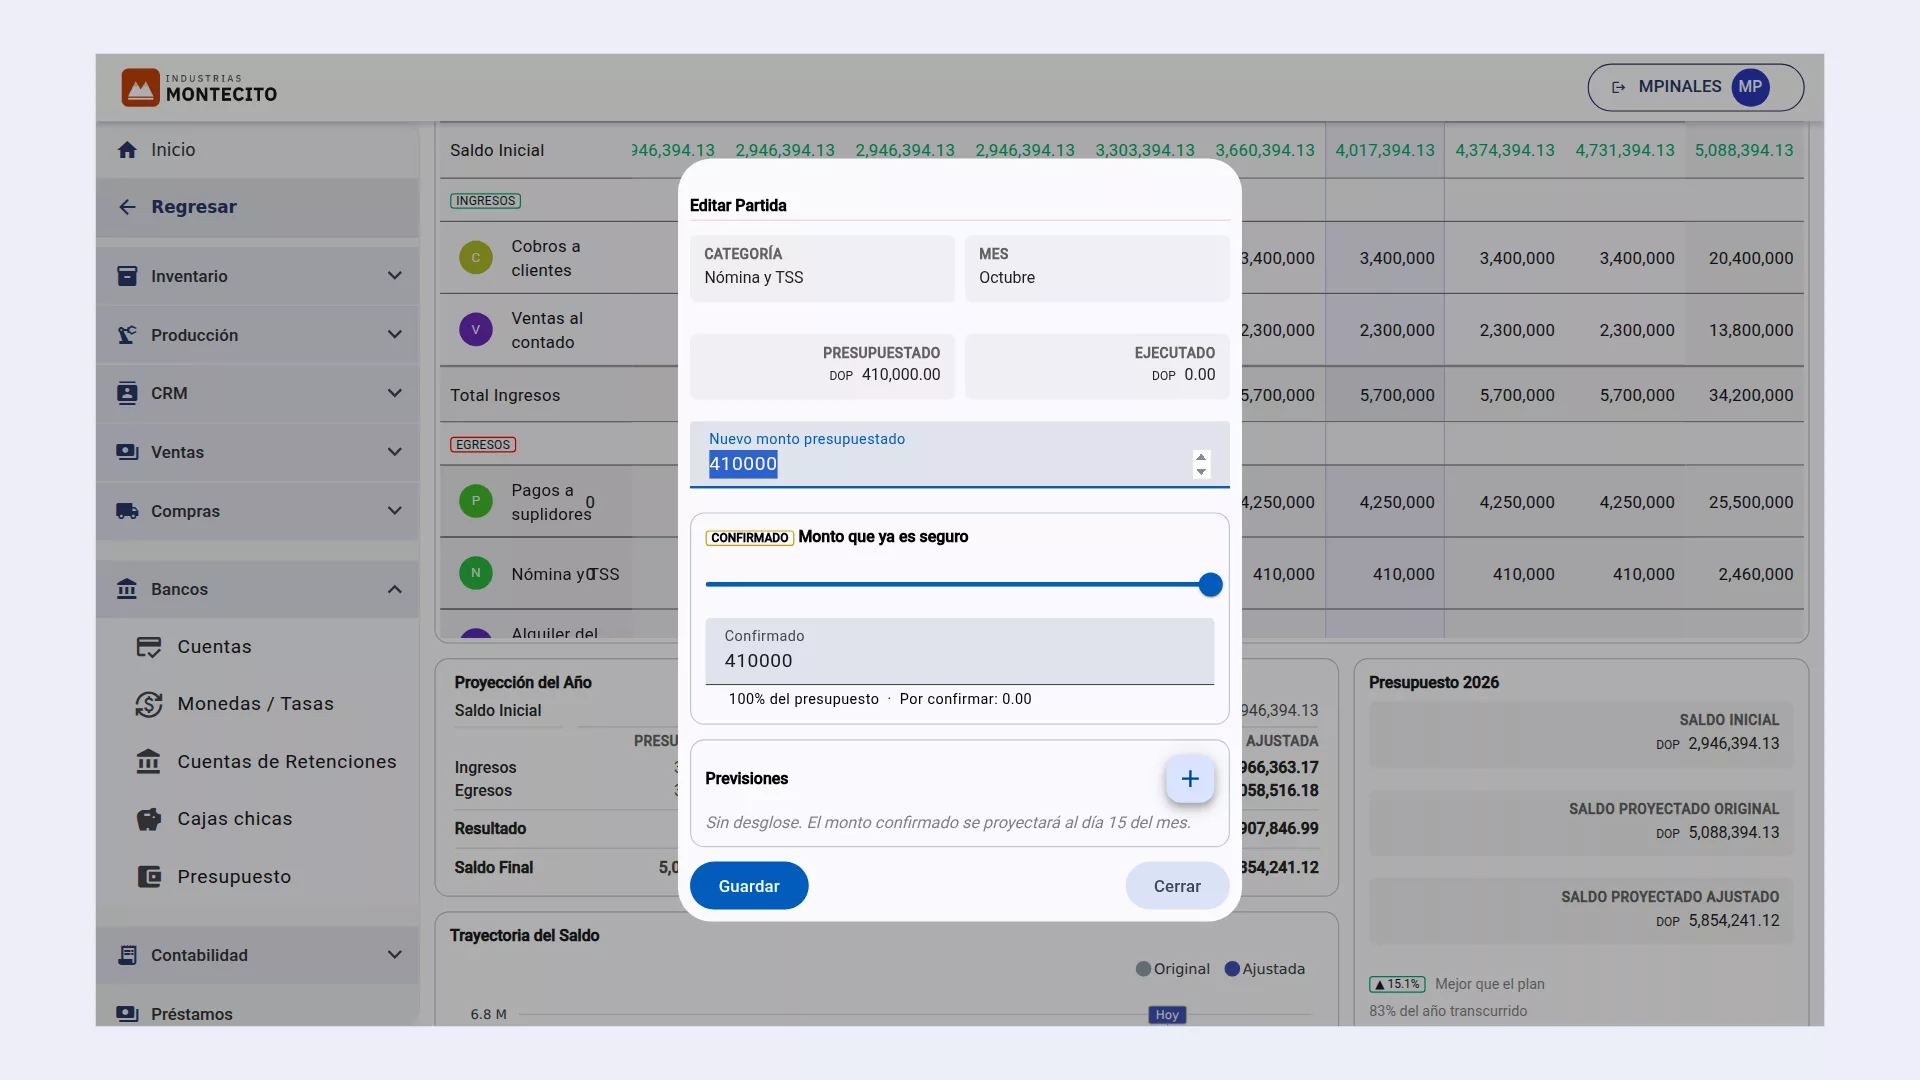Click the Regresar back arrow icon
This screenshot has width=1920, height=1080.
(127, 207)
